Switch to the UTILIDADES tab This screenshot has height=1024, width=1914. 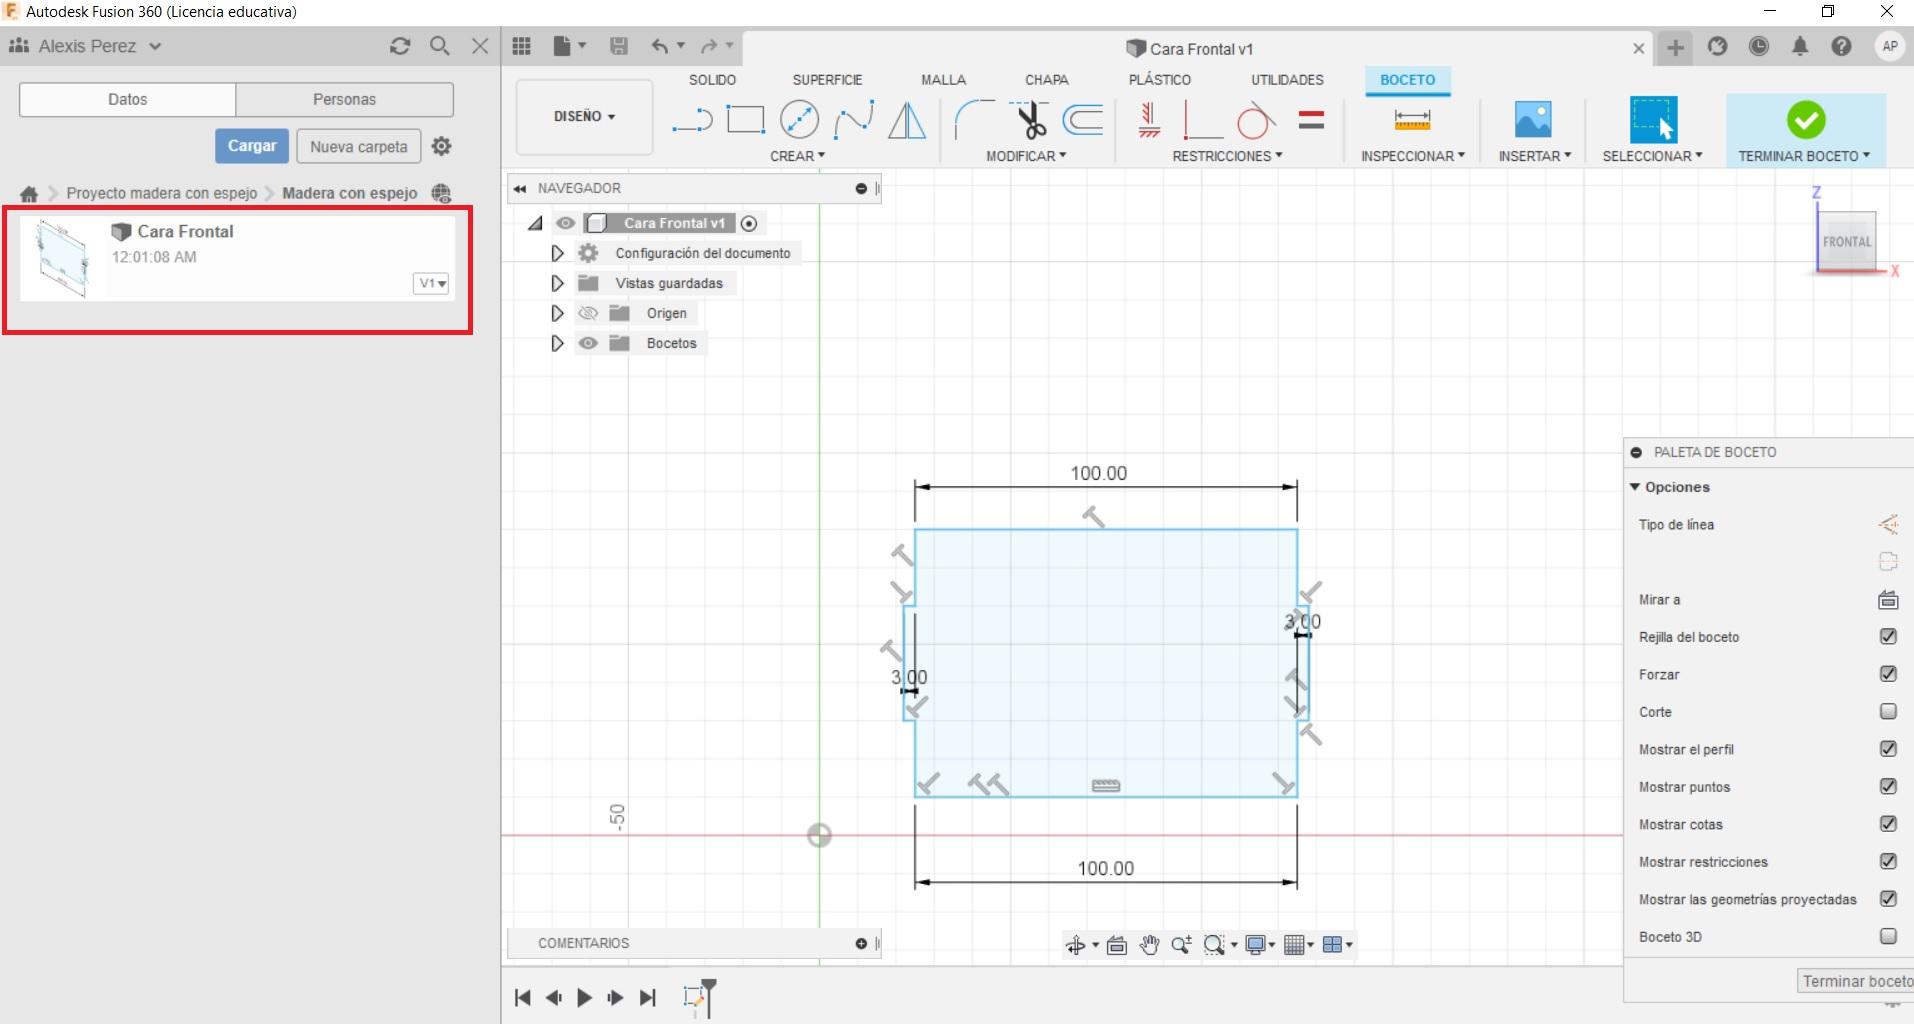point(1287,80)
